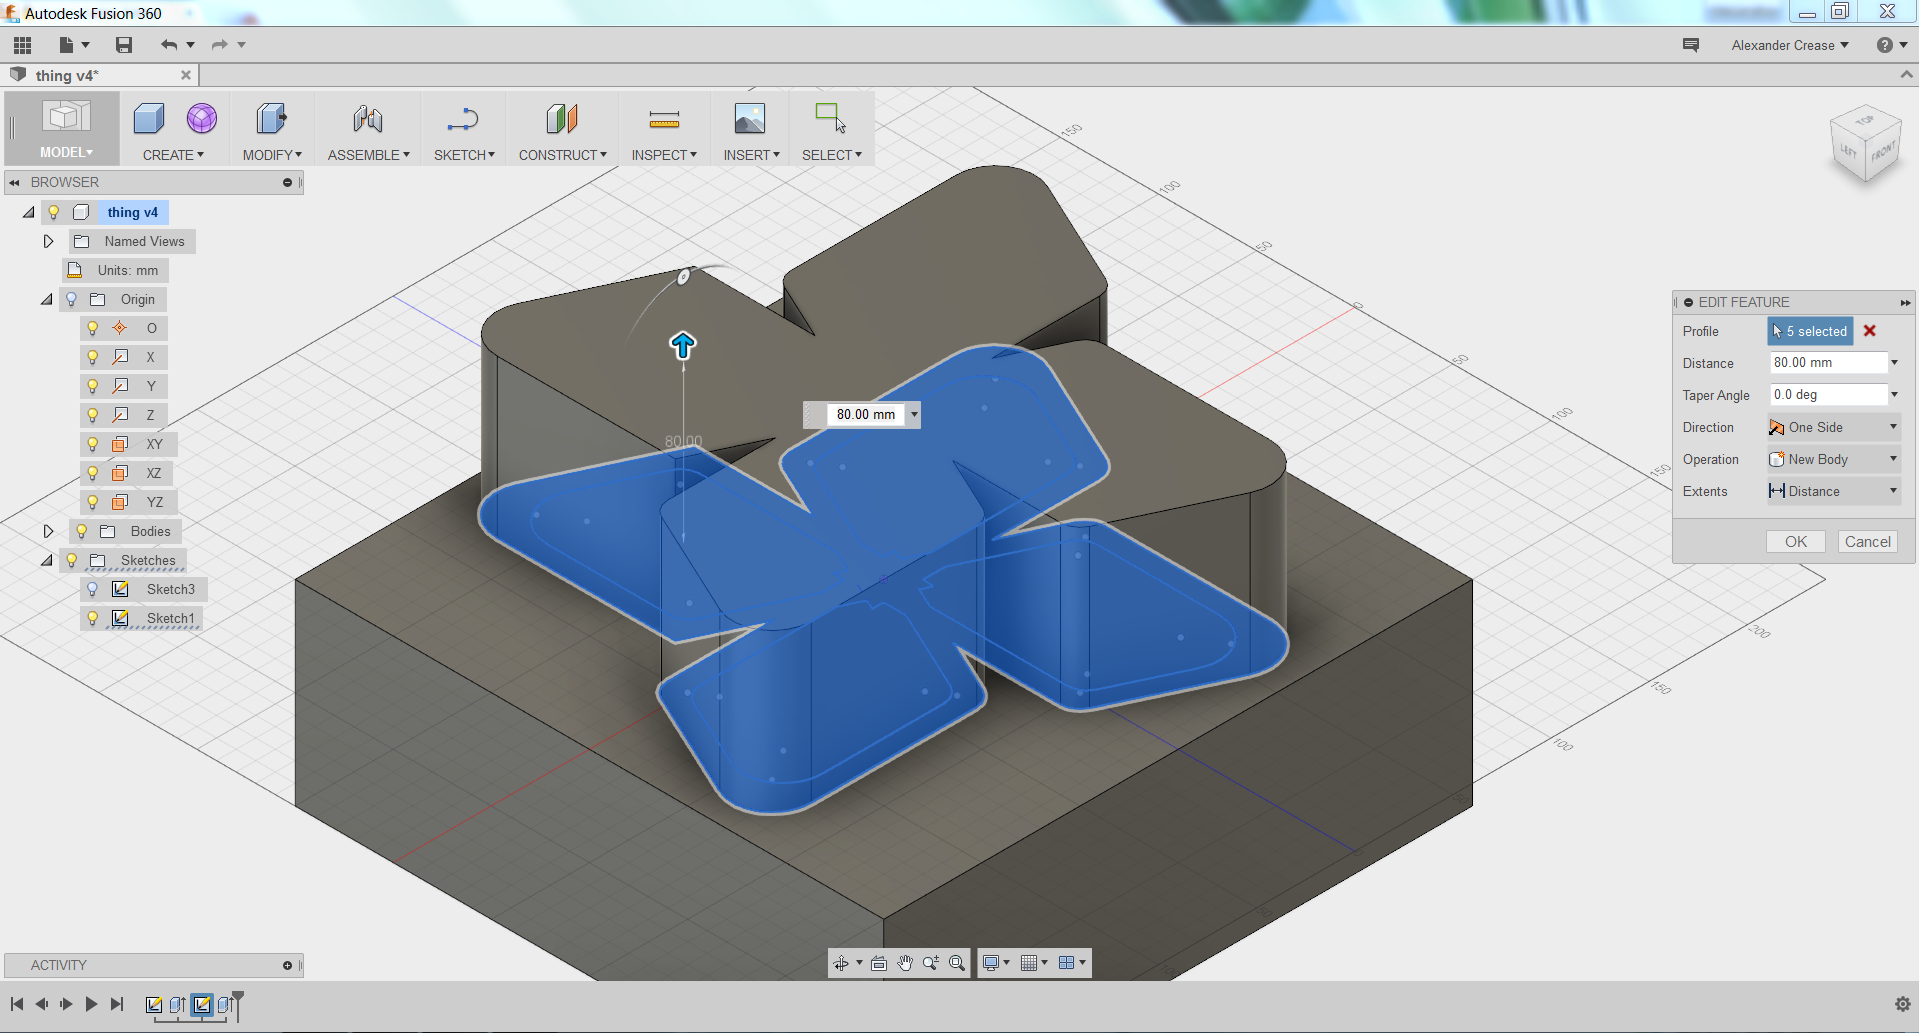Click the OK button in Edit Feature
Screen dimensions: 1919x1033
[x=1795, y=541]
